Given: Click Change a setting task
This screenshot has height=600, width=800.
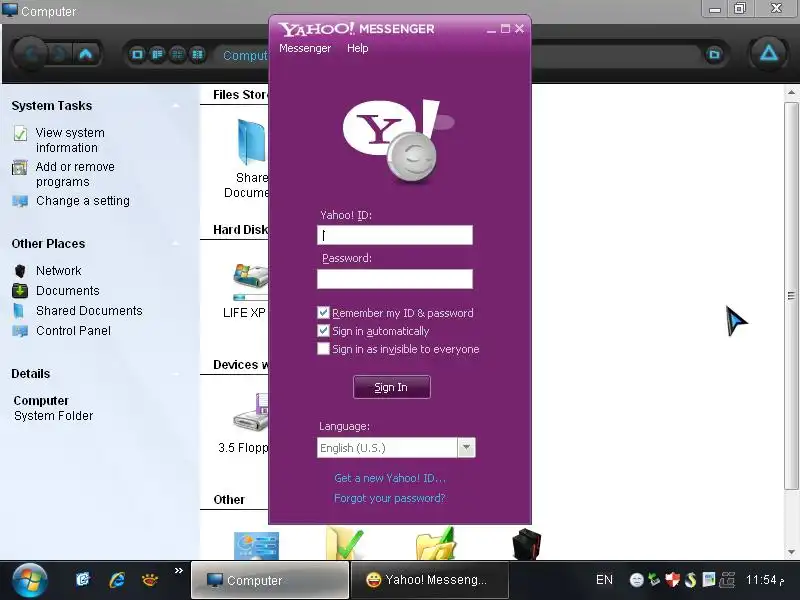Looking at the screenshot, I should (83, 201).
